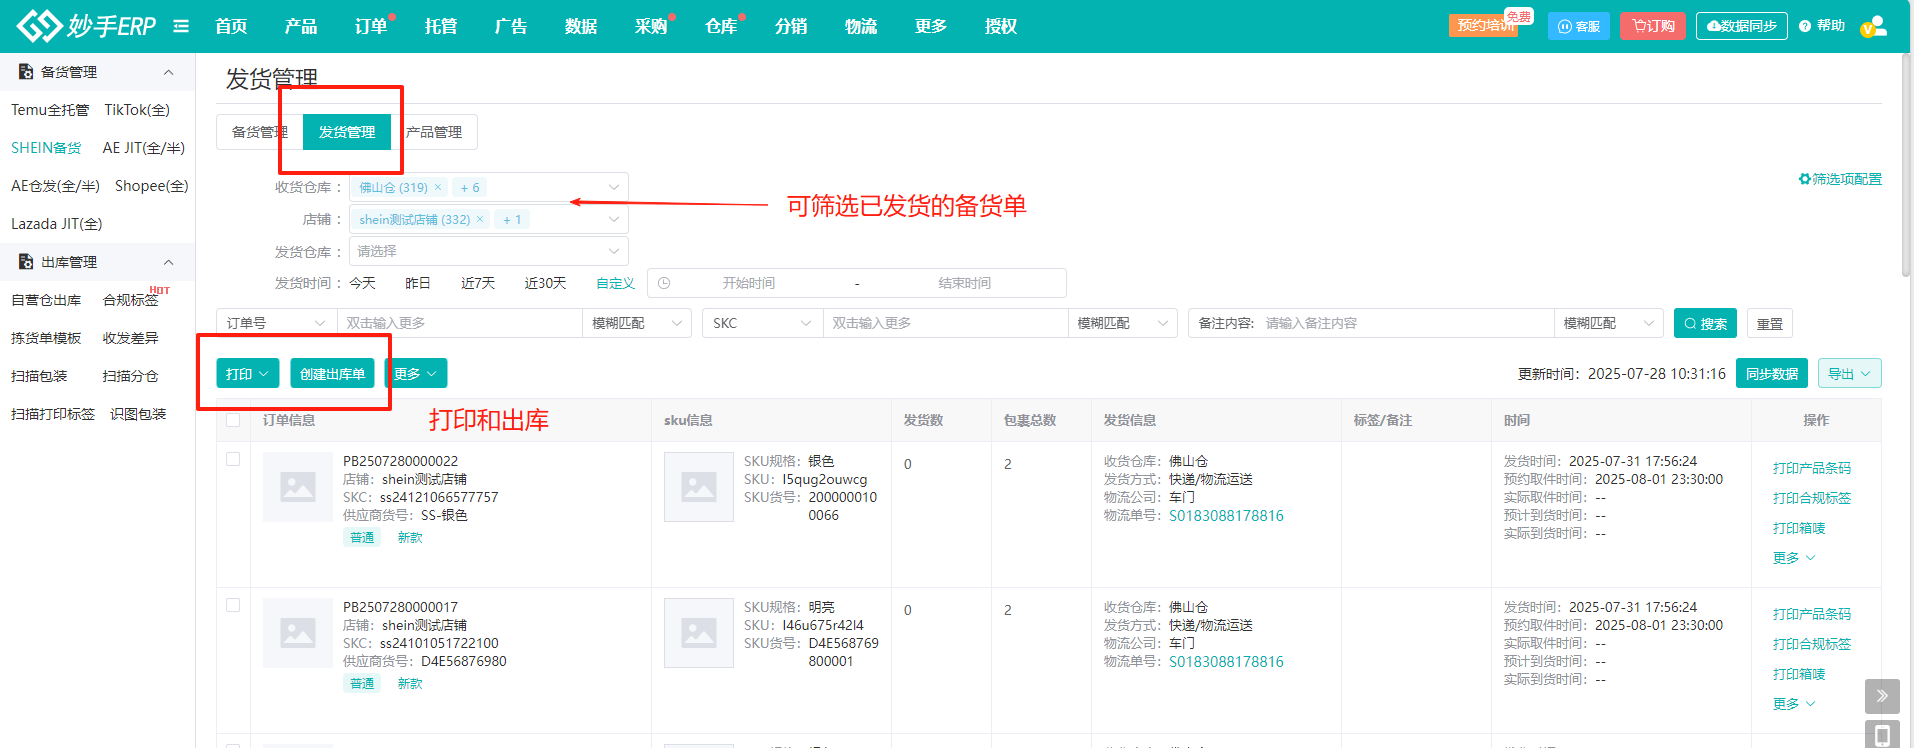
Task: Click the 备货管理 sidebar section icon
Action: (26, 72)
